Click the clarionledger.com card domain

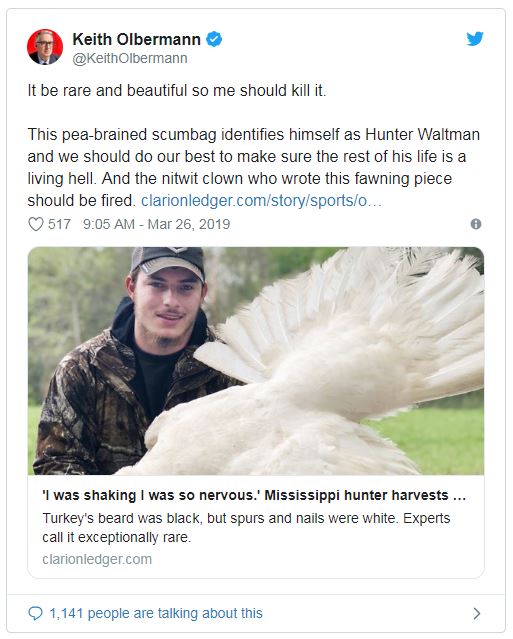pos(97,559)
